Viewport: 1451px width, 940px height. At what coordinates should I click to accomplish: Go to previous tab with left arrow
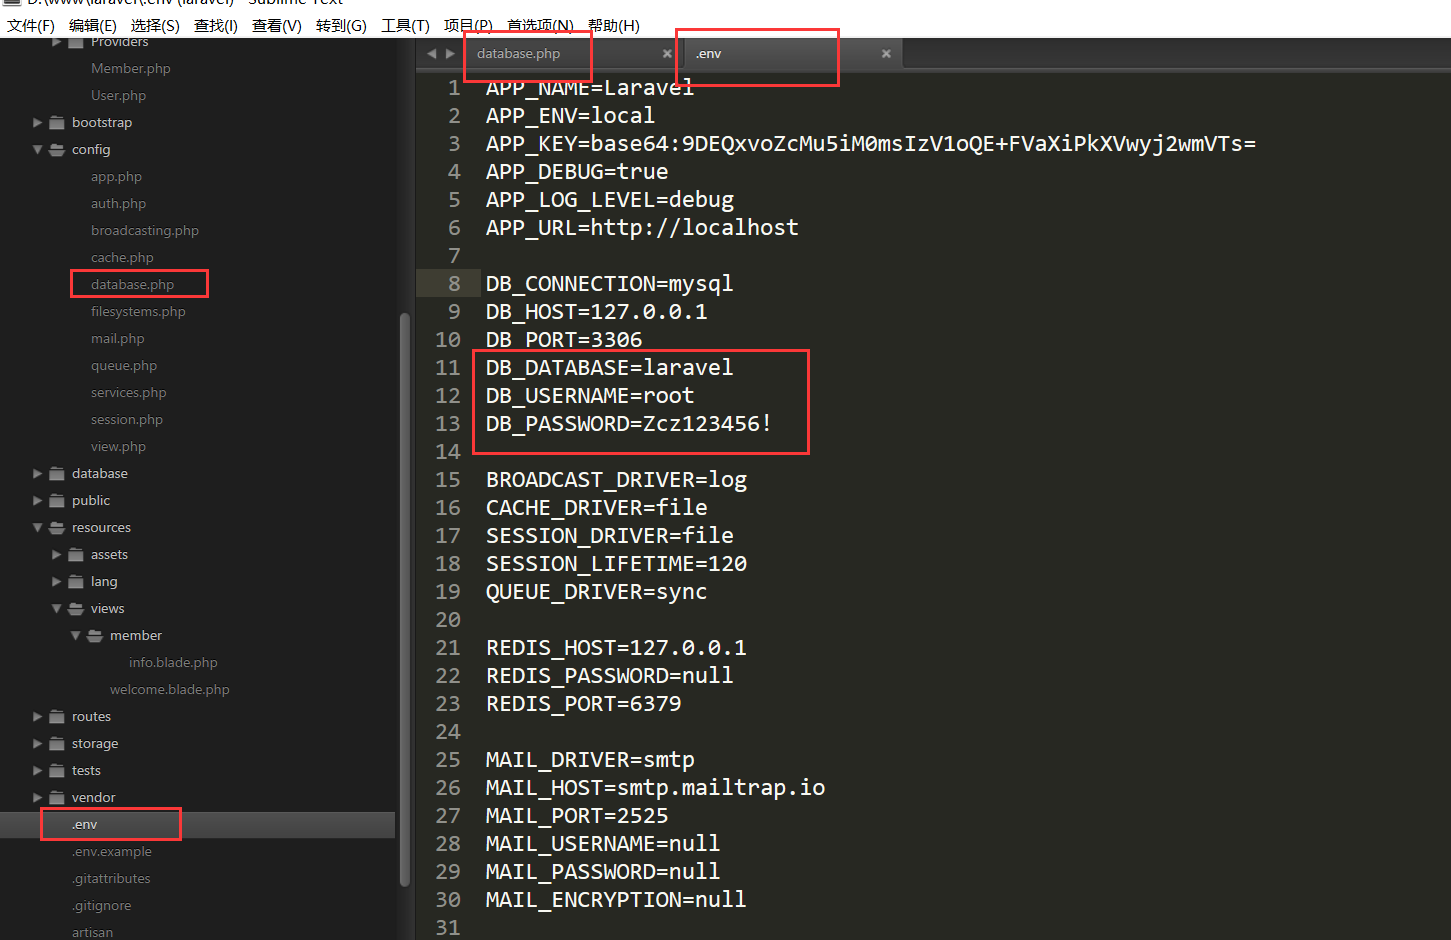(x=432, y=54)
